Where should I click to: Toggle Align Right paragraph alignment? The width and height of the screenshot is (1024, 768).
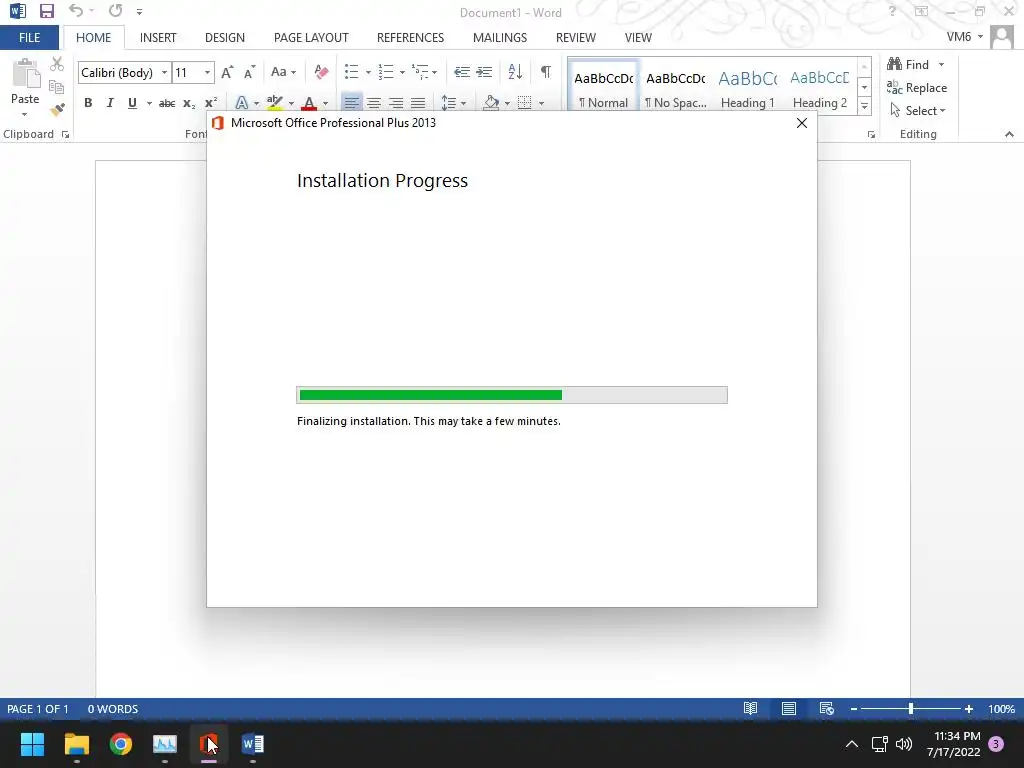396,103
